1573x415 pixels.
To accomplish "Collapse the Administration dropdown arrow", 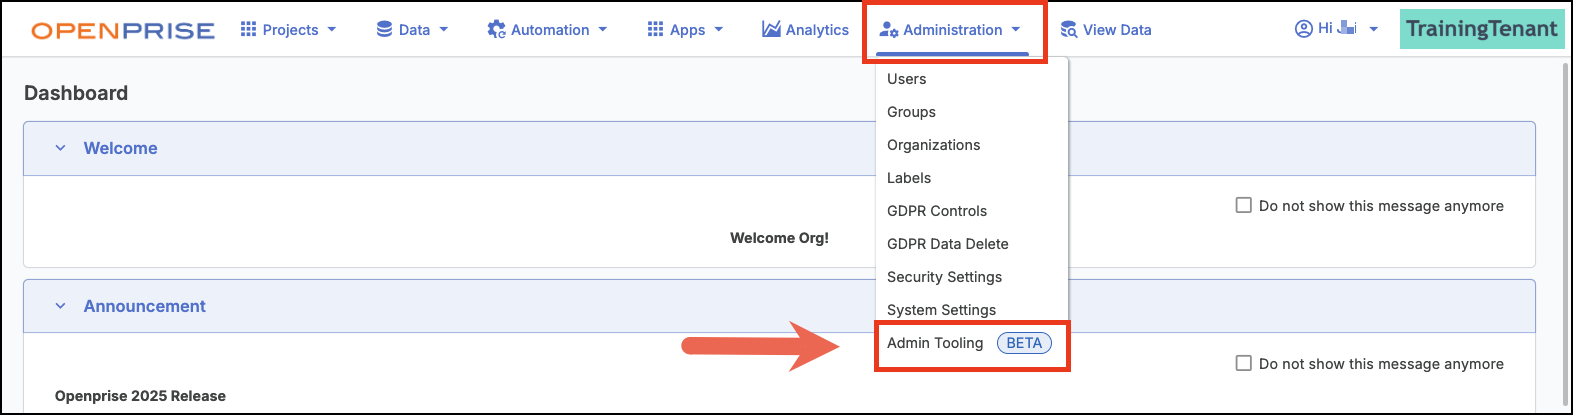I will point(1016,30).
